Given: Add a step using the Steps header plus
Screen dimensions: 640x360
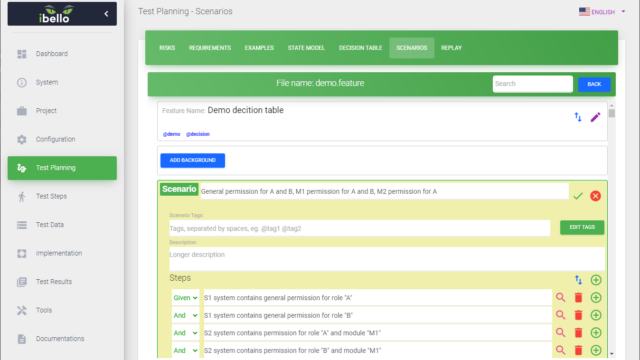Looking at the screenshot, I should point(596,280).
